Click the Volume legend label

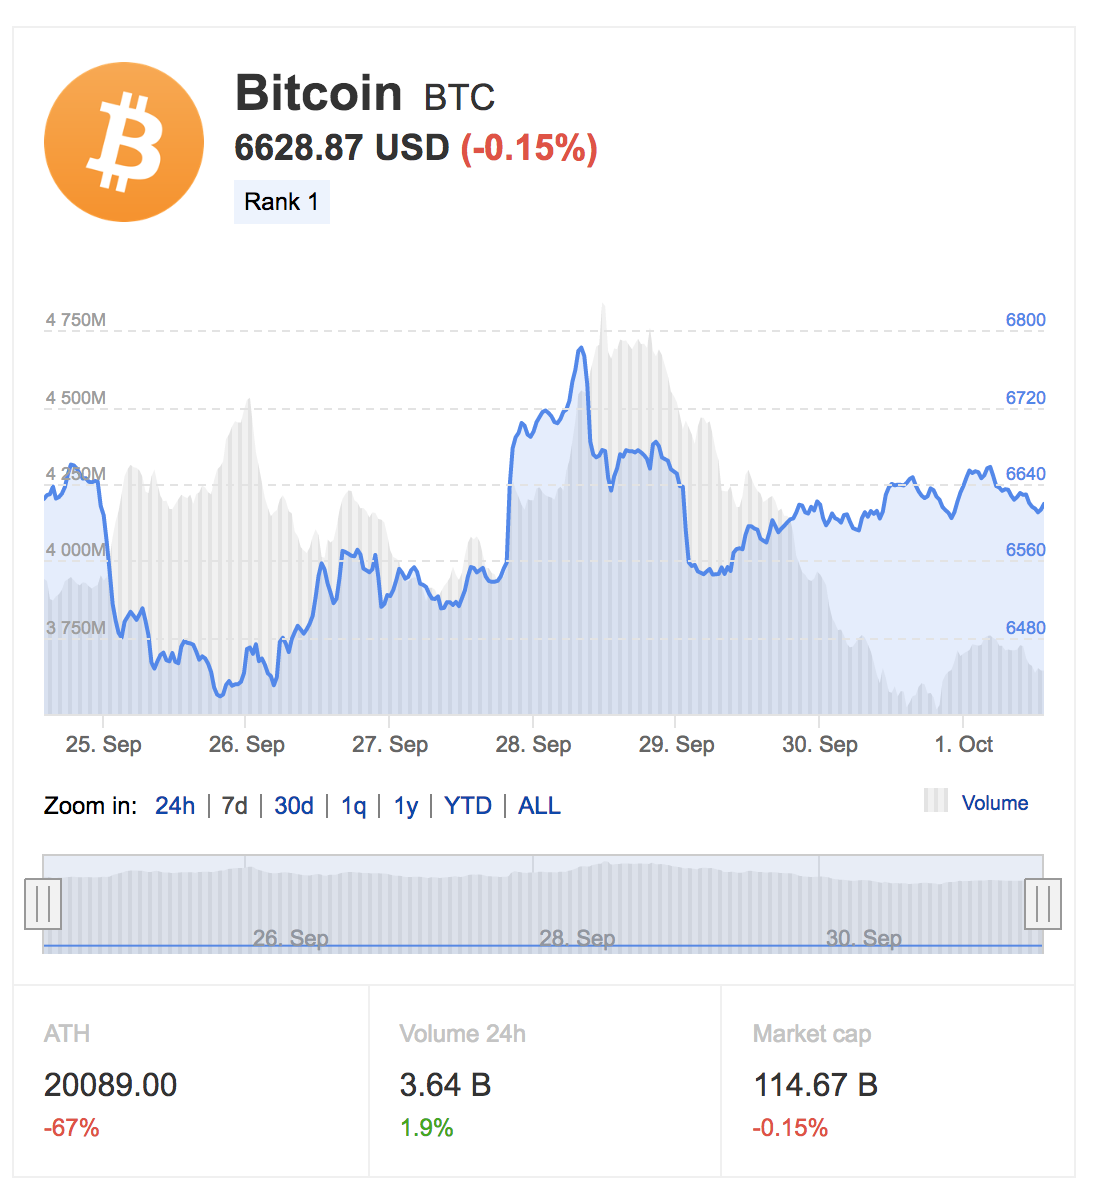(x=994, y=802)
